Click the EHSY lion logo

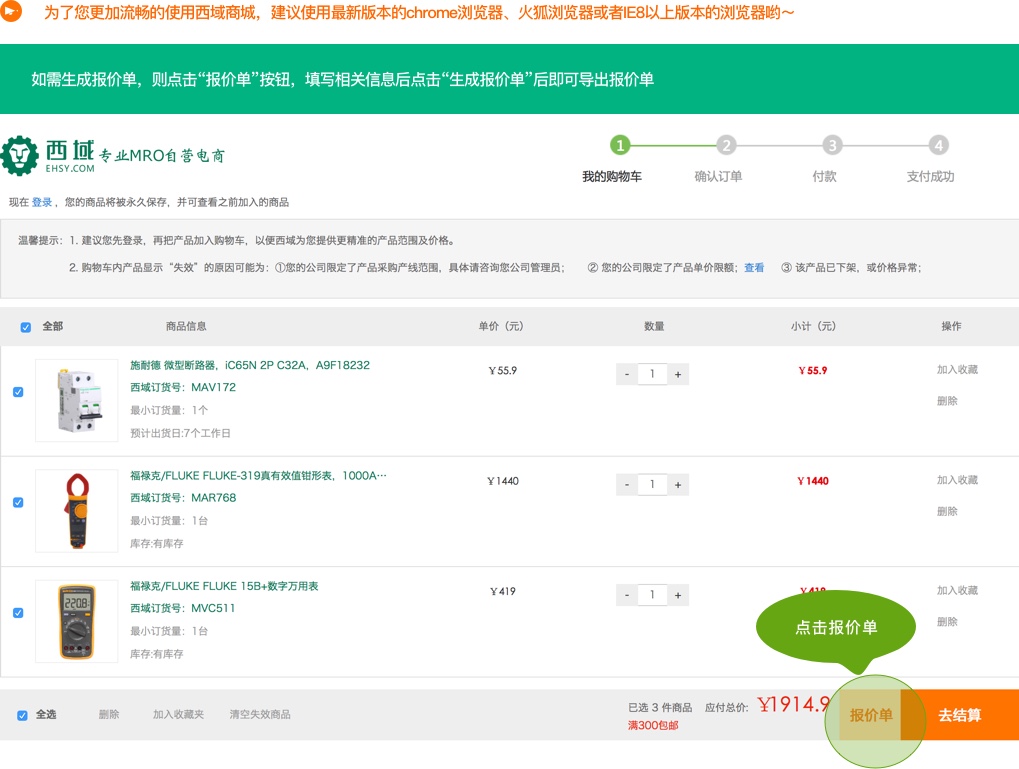coord(20,155)
